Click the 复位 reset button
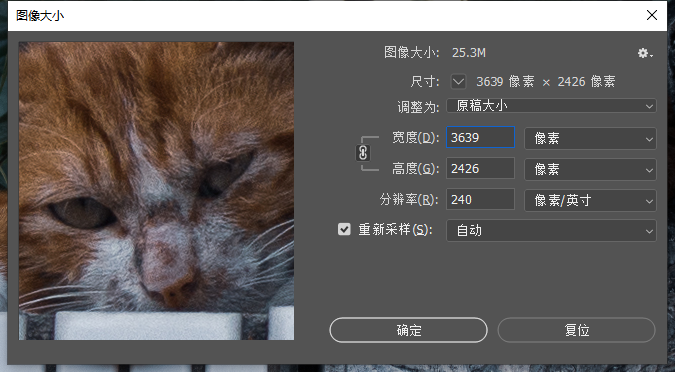Viewport: 675px width, 372px height. (x=576, y=330)
